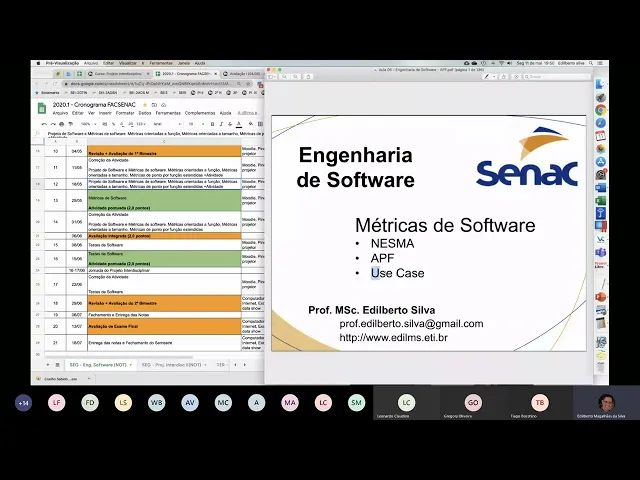Toggle strikethrough formatting in Sheets toolbar
640x480 pixels.
[x=230, y=124]
